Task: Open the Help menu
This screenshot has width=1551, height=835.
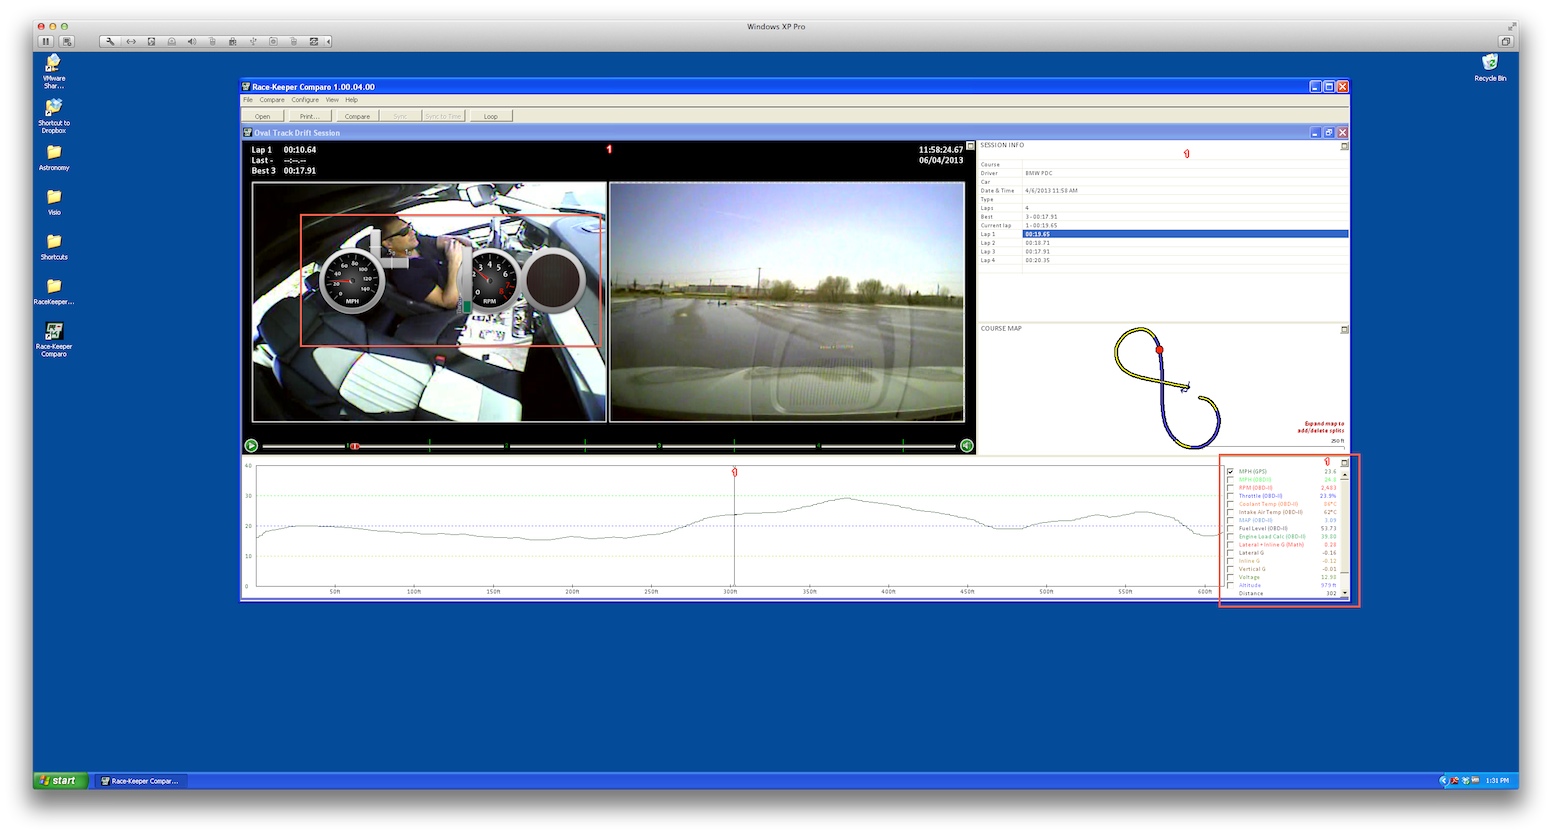Action: (351, 100)
